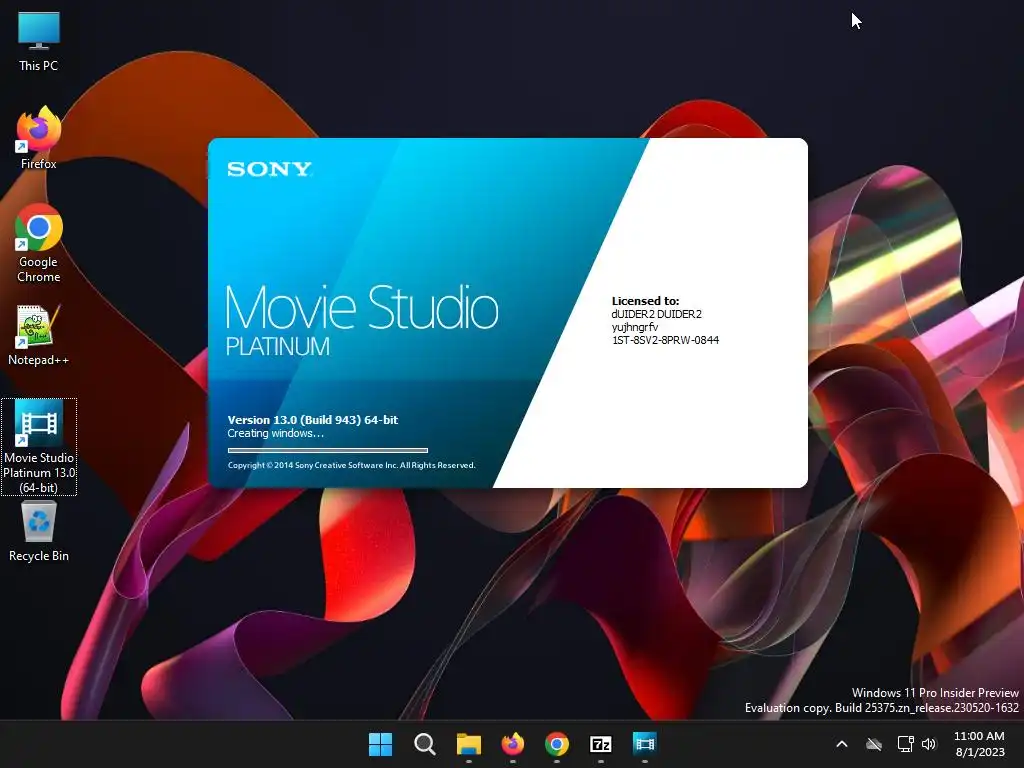Open 7-Zip from the taskbar
This screenshot has height=768, width=1024.
point(601,744)
